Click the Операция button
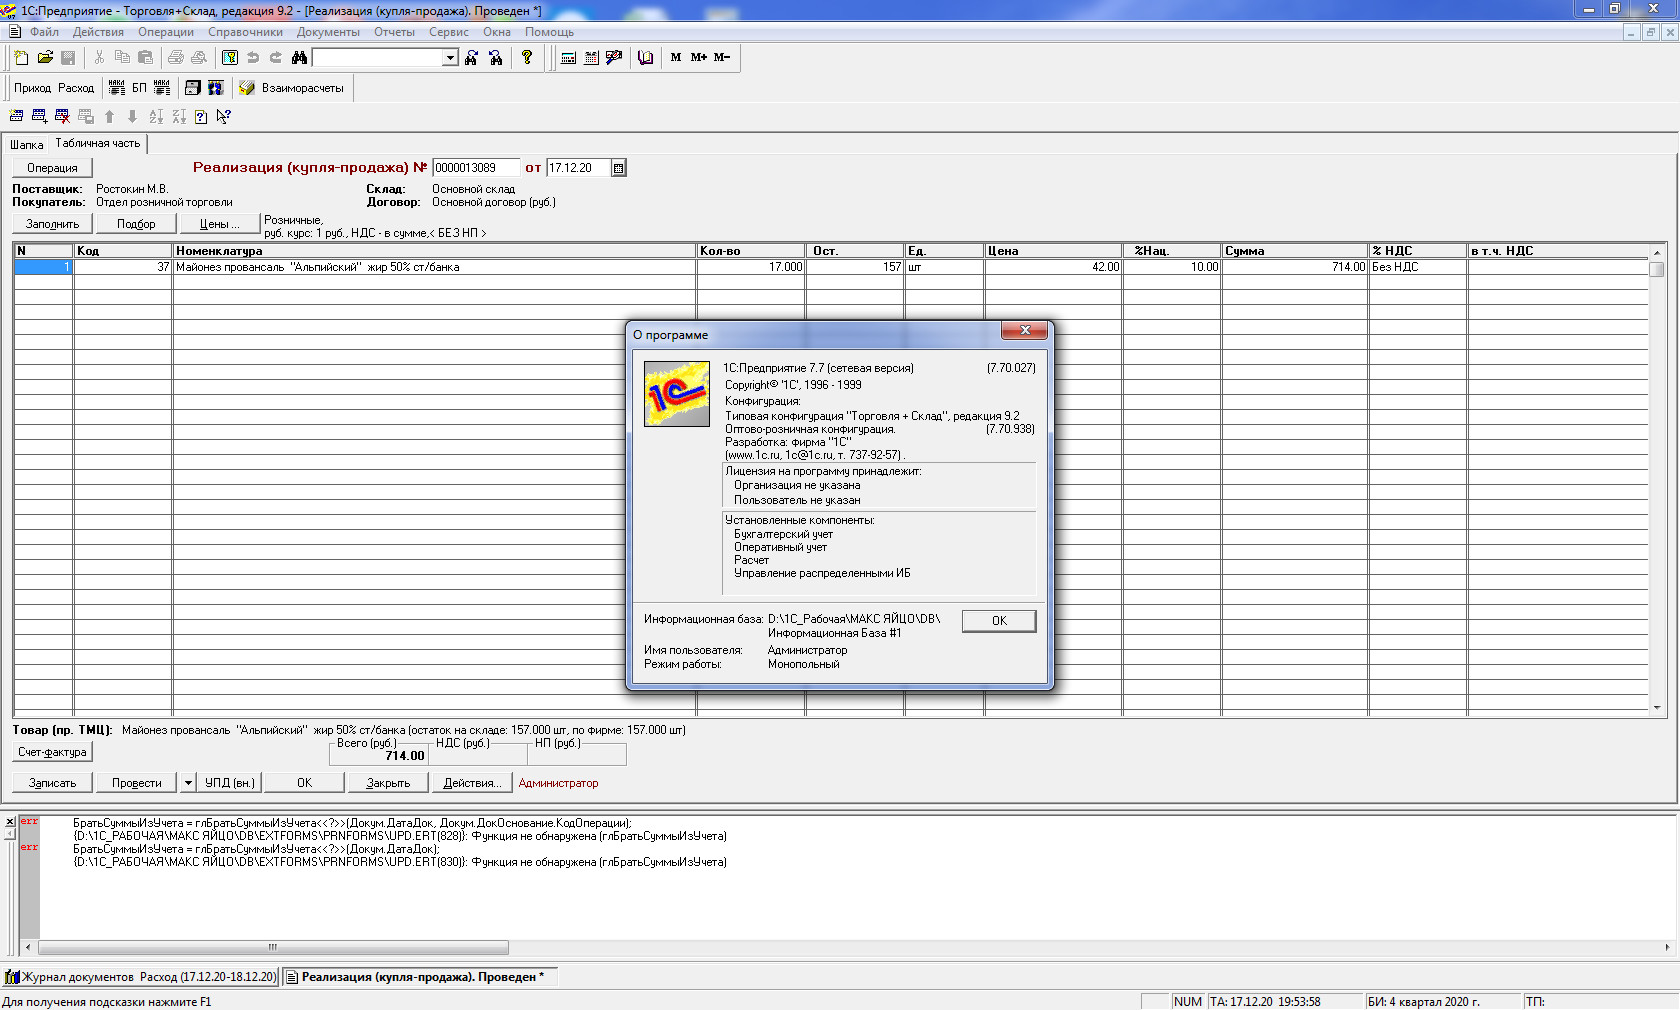 pos(52,168)
